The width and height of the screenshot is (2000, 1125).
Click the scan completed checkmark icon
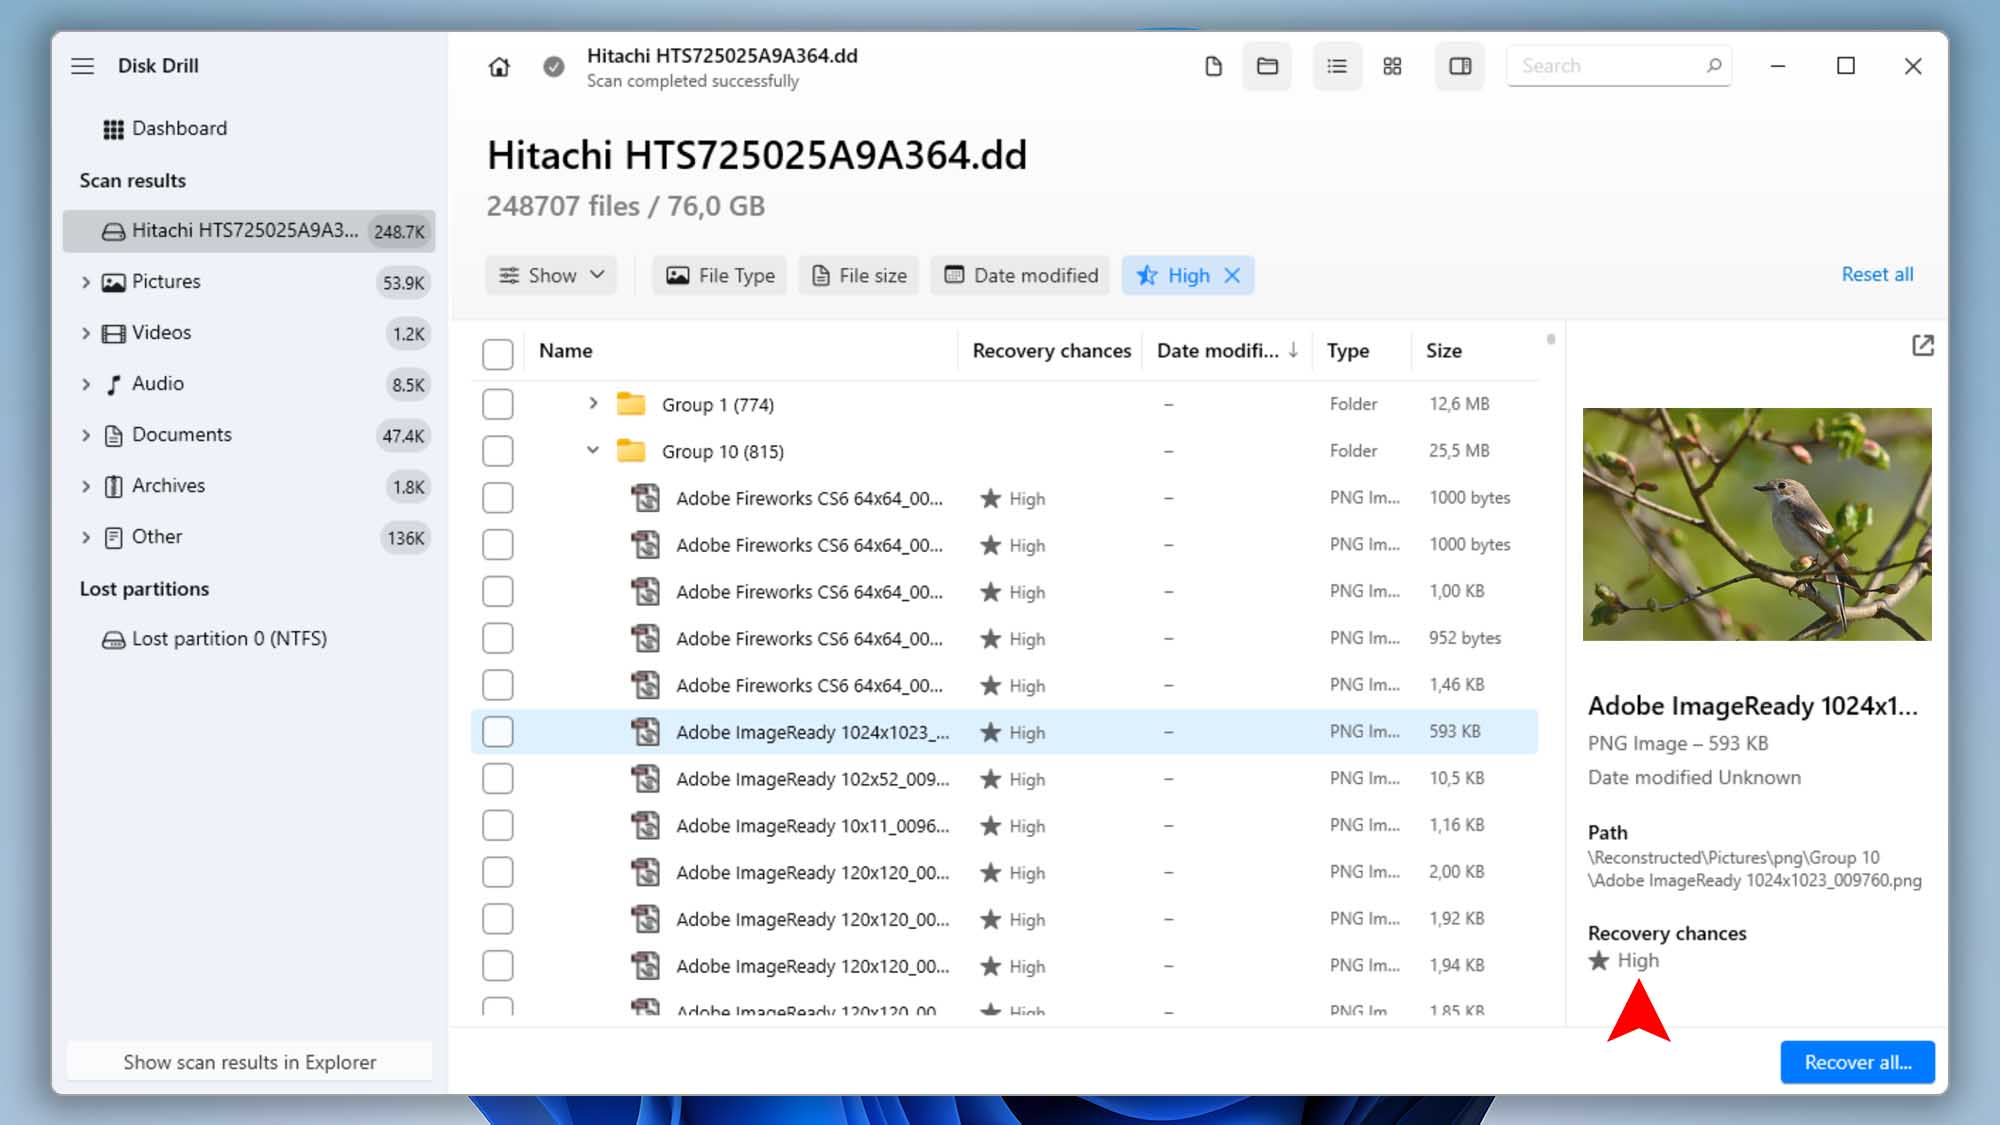[553, 67]
